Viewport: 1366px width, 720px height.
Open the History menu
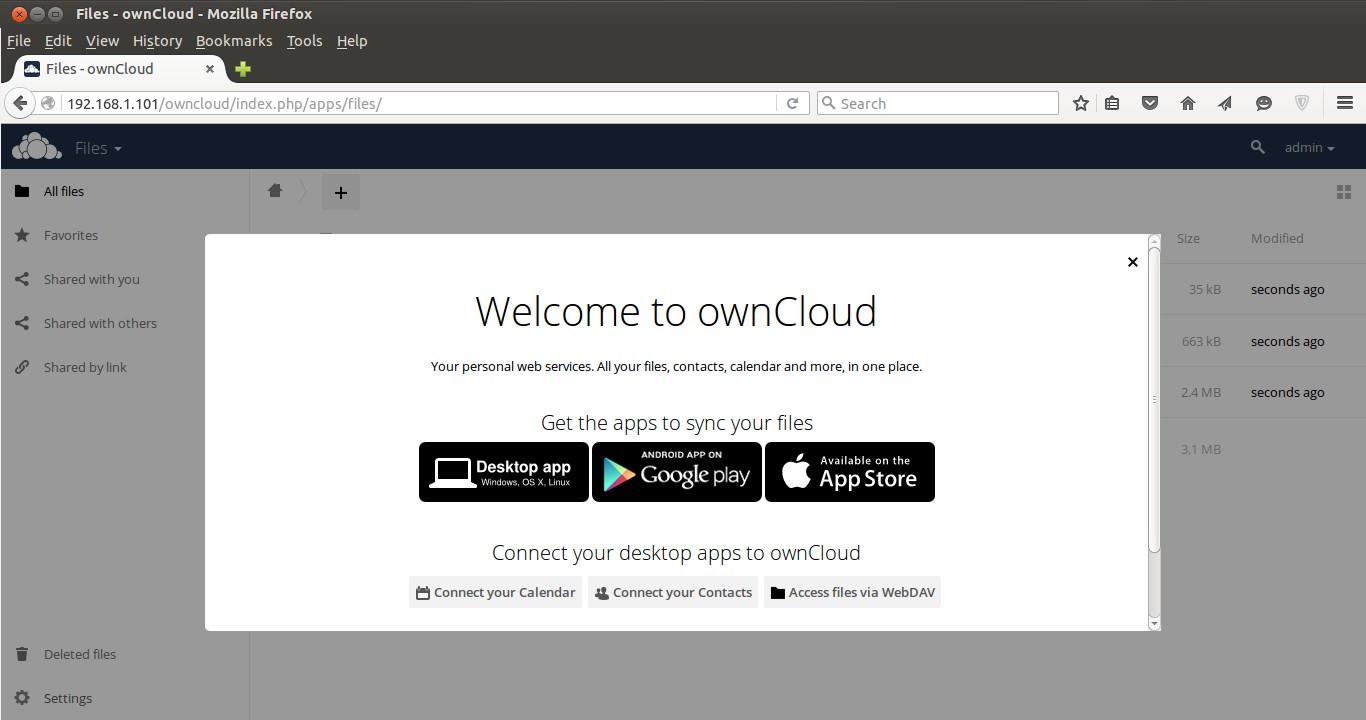(x=157, y=41)
